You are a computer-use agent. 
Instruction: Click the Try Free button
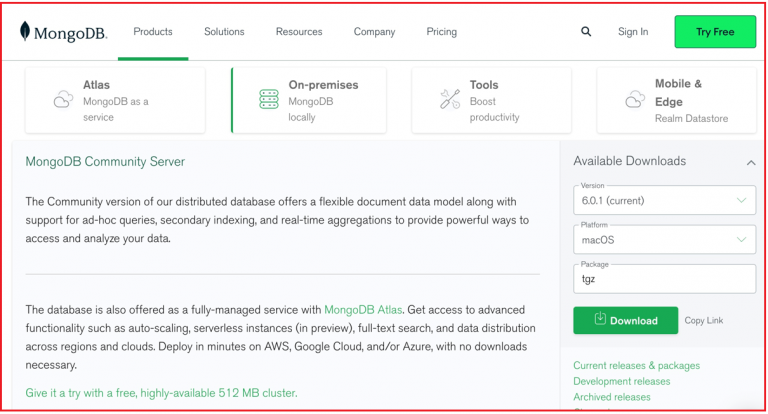click(715, 32)
